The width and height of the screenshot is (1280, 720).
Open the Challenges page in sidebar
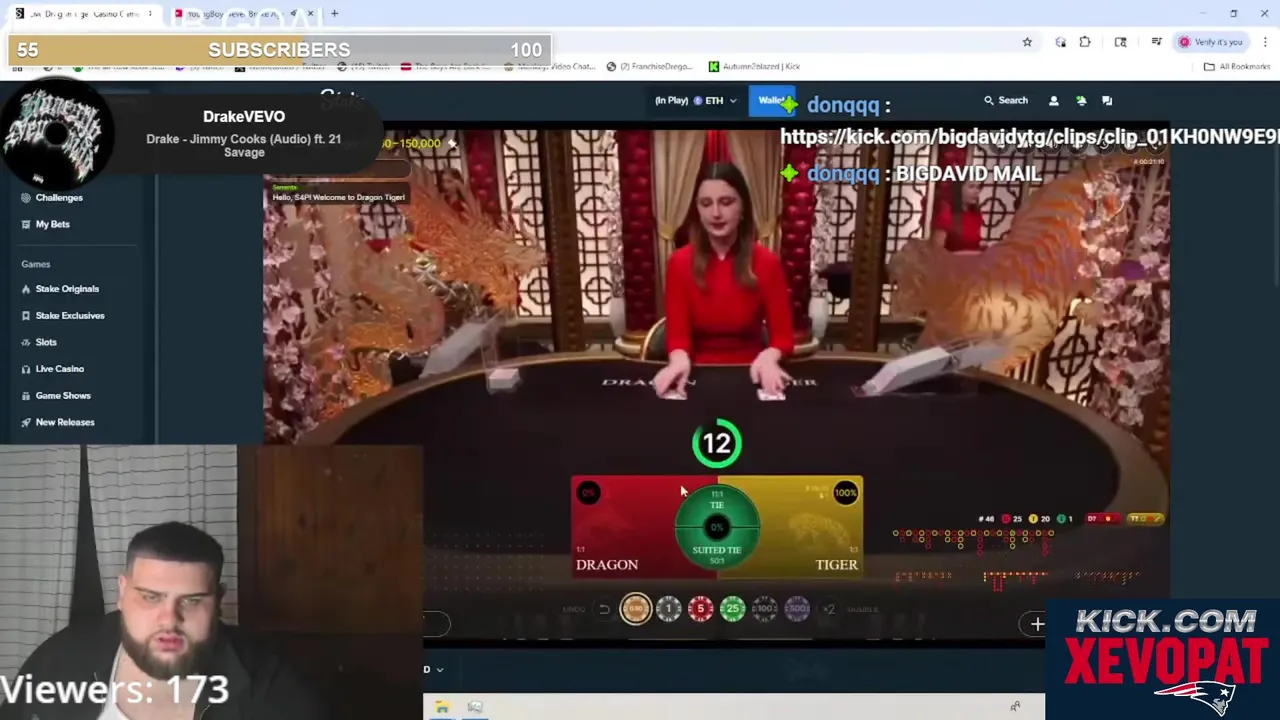tap(52, 197)
